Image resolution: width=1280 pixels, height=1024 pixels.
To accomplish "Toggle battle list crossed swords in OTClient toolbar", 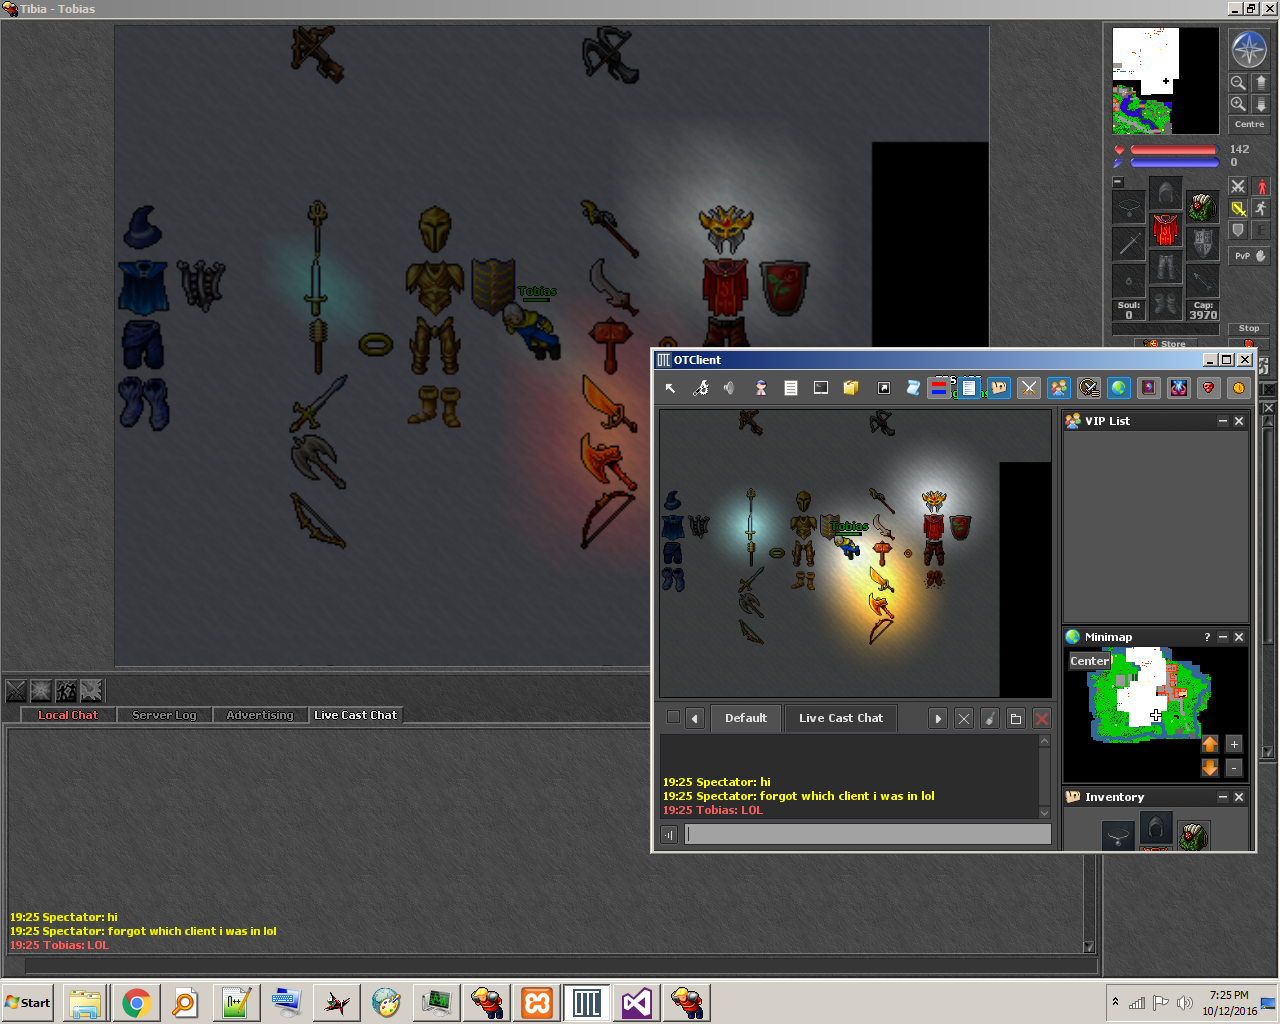I will pos(1029,388).
